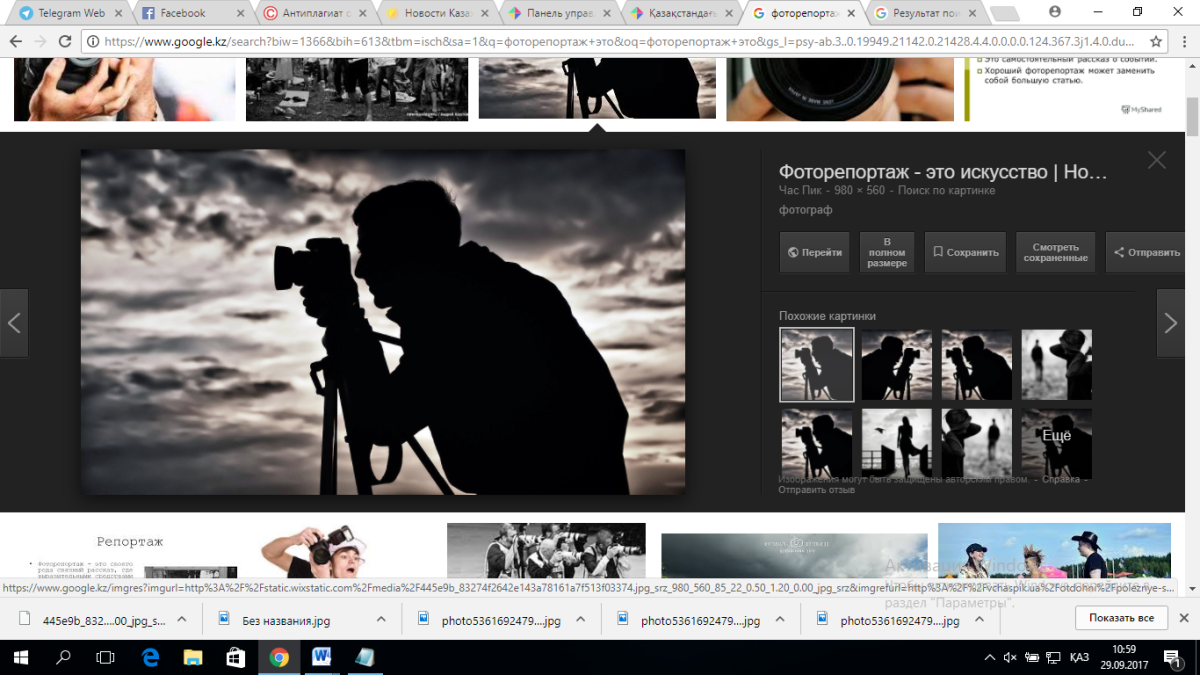Close the downloads bar
Viewport: 1200px width, 675px height.
pyautogui.click(x=1184, y=619)
